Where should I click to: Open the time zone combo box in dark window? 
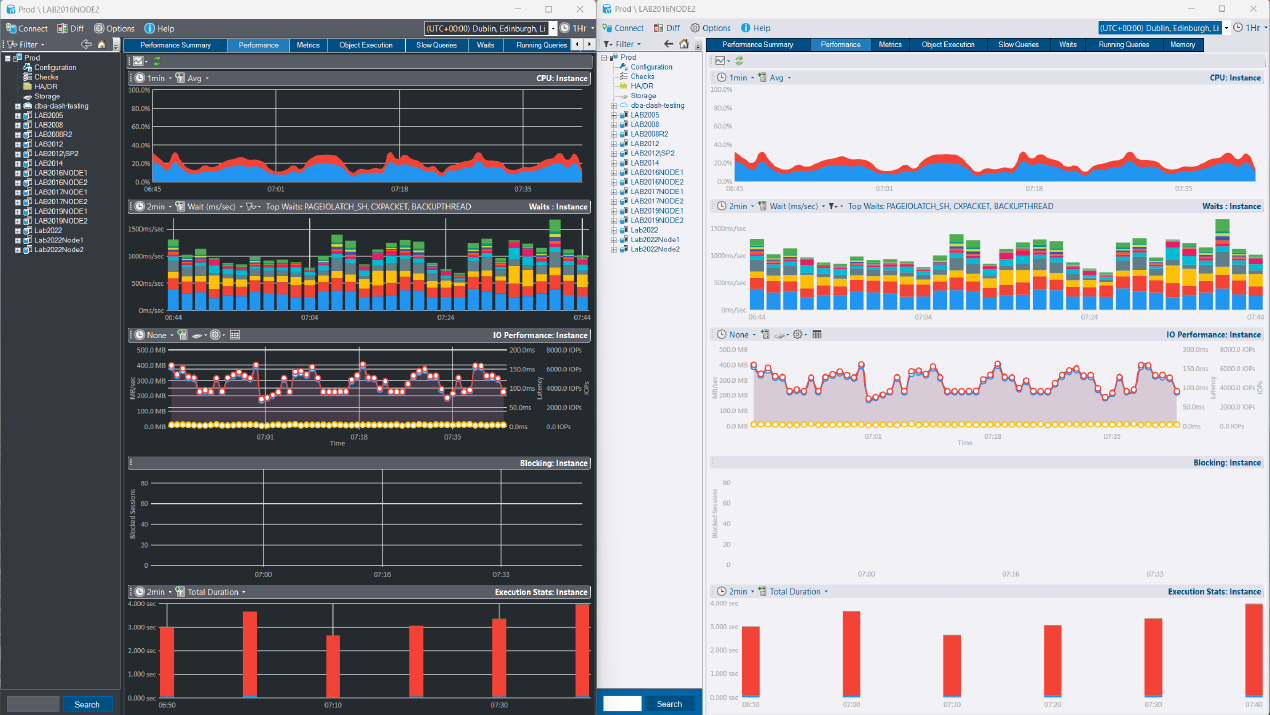tap(490, 28)
